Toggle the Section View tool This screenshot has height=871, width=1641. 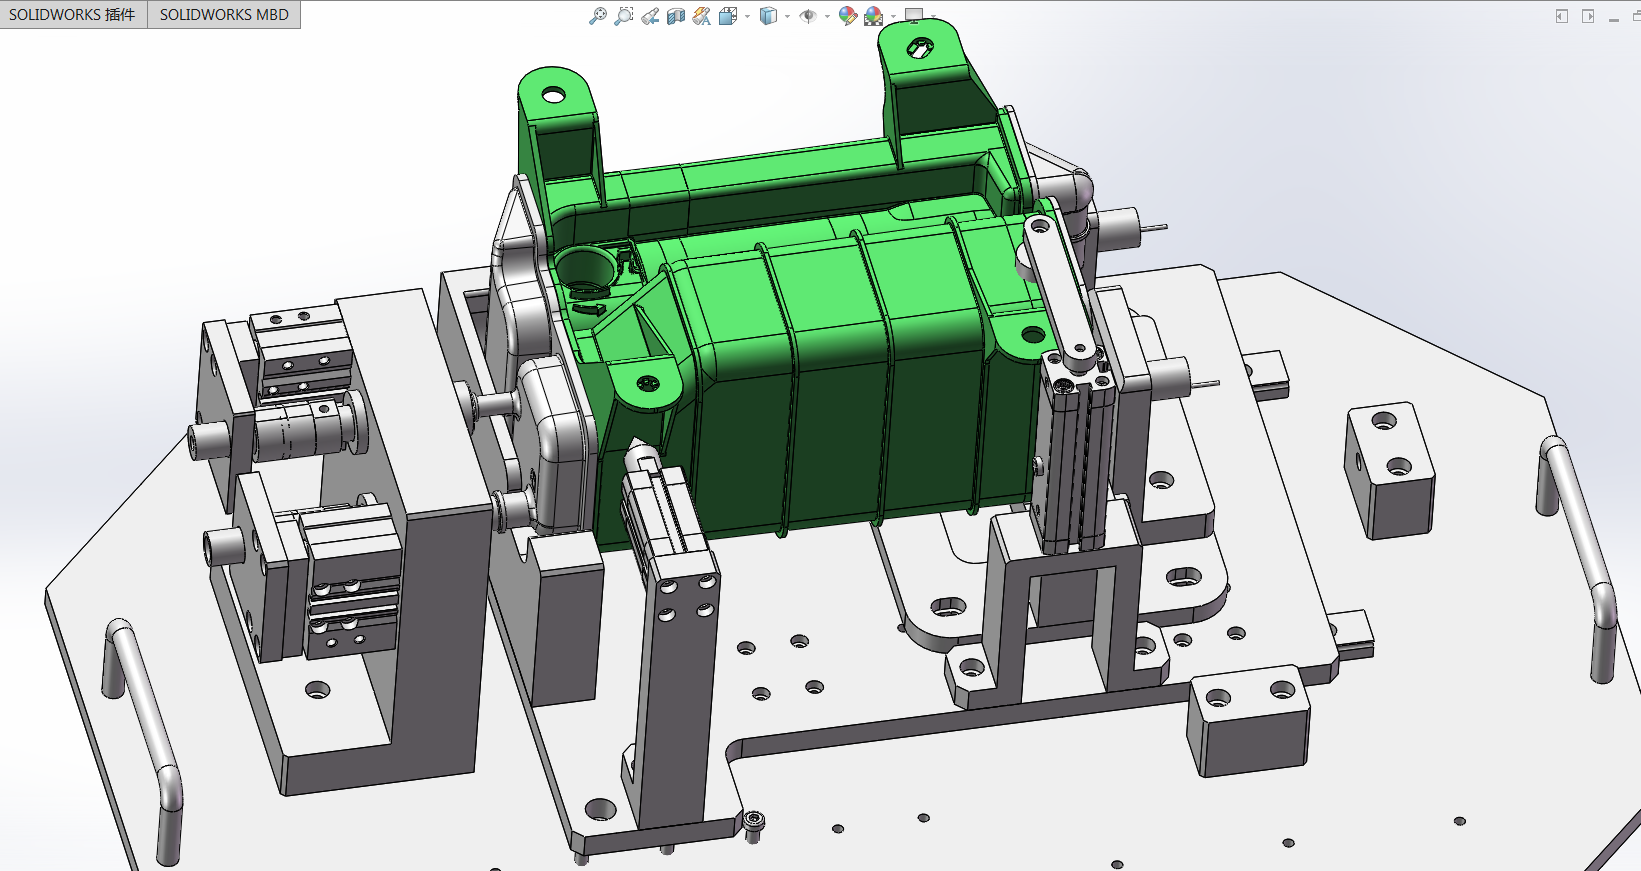coord(676,16)
